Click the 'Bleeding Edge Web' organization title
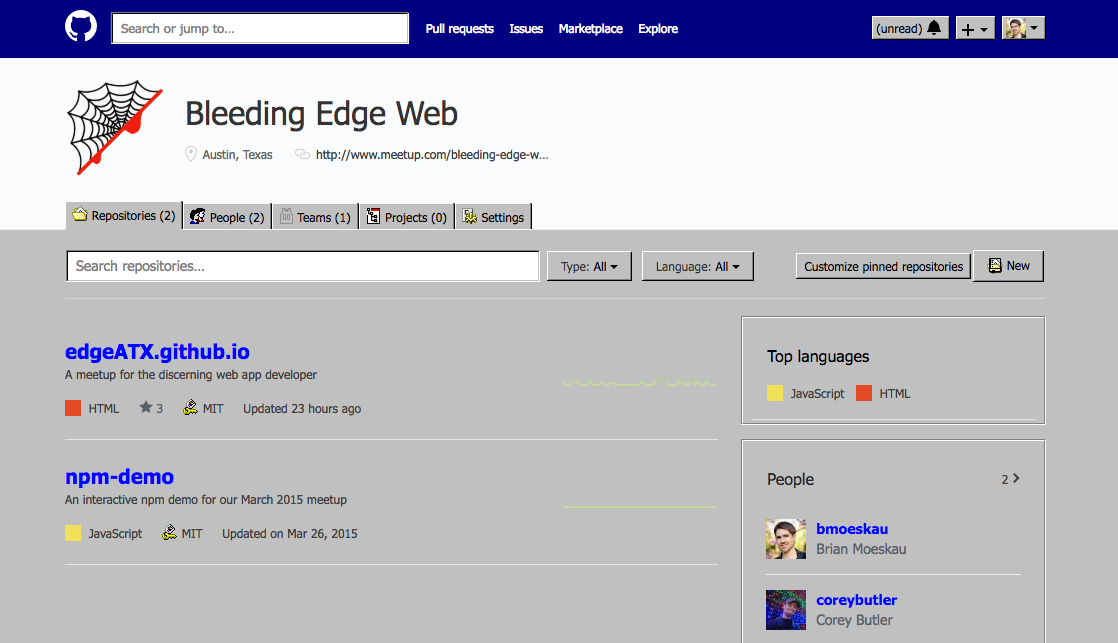This screenshot has height=643, width=1118. click(322, 113)
